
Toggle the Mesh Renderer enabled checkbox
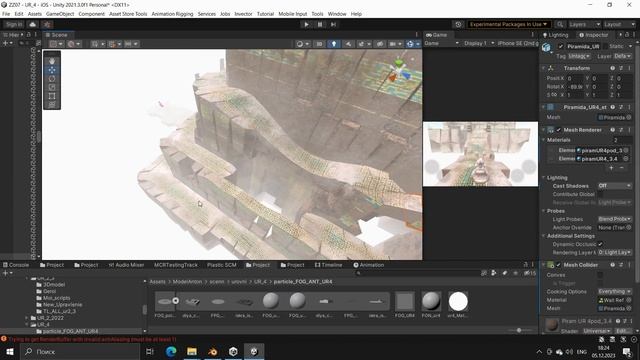[x=559, y=130]
